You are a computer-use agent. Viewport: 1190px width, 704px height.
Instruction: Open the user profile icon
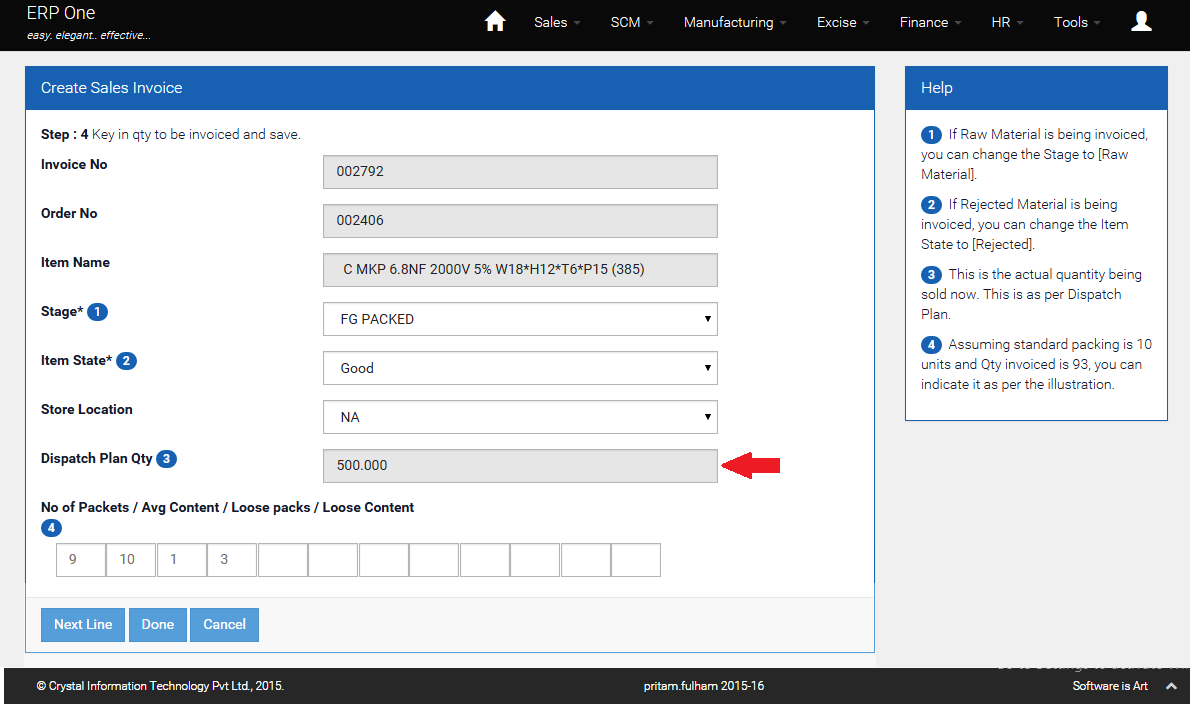click(1141, 22)
